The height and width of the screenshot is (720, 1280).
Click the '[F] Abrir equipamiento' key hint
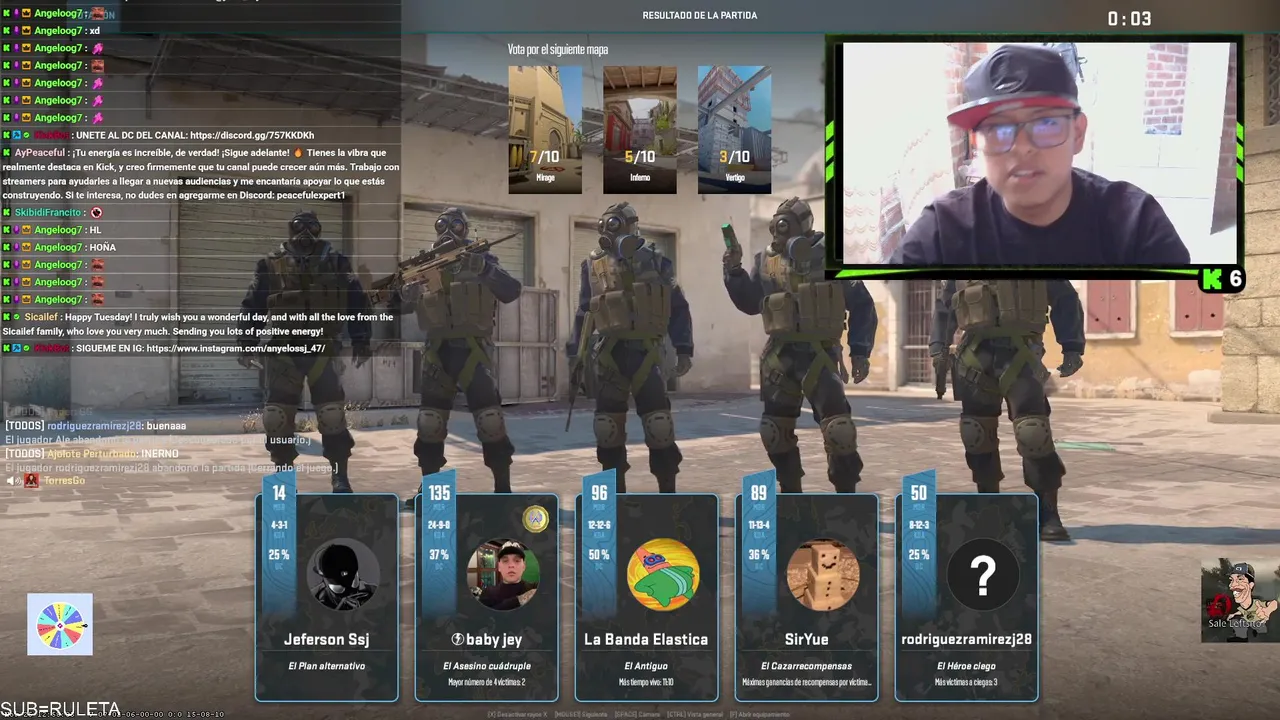(759, 715)
